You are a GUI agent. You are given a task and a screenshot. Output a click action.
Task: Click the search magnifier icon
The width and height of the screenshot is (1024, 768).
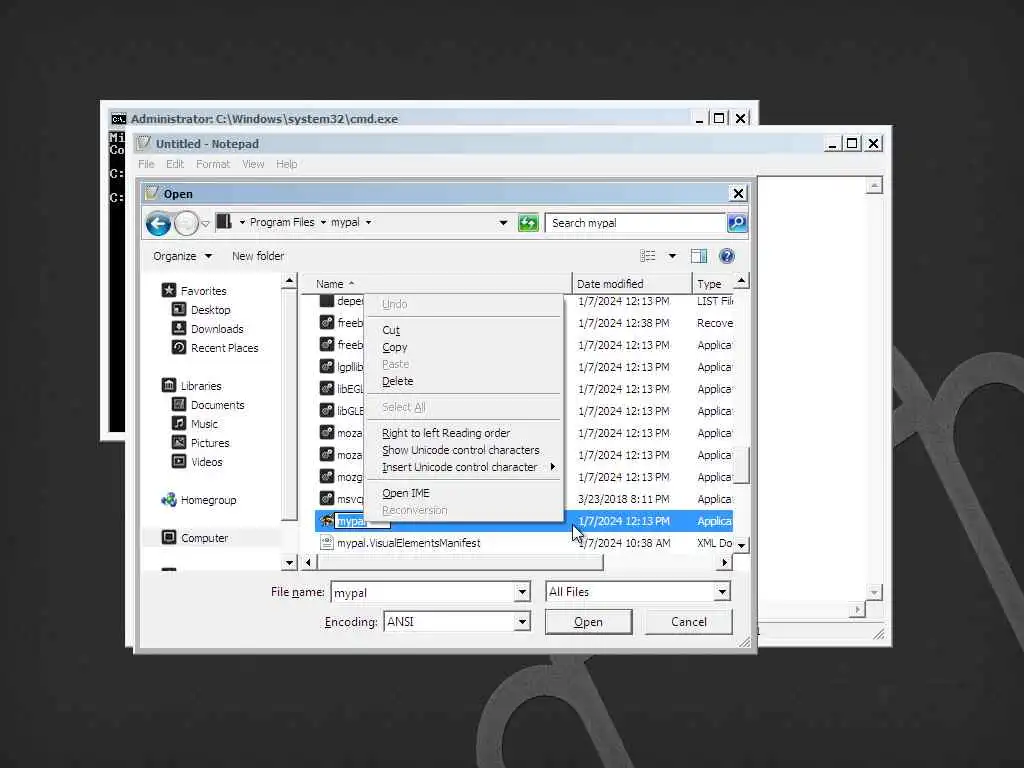click(x=737, y=223)
